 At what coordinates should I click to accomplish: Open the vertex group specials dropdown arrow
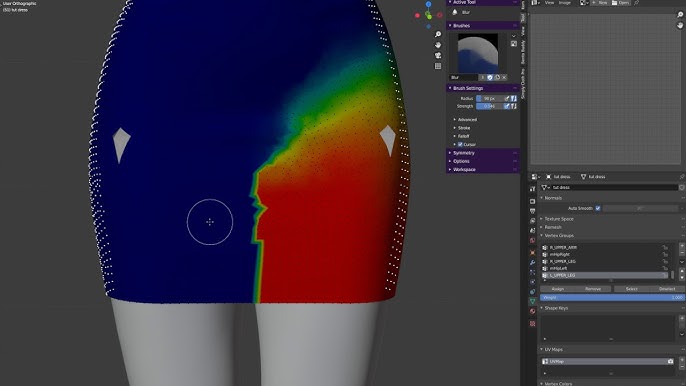(682, 262)
